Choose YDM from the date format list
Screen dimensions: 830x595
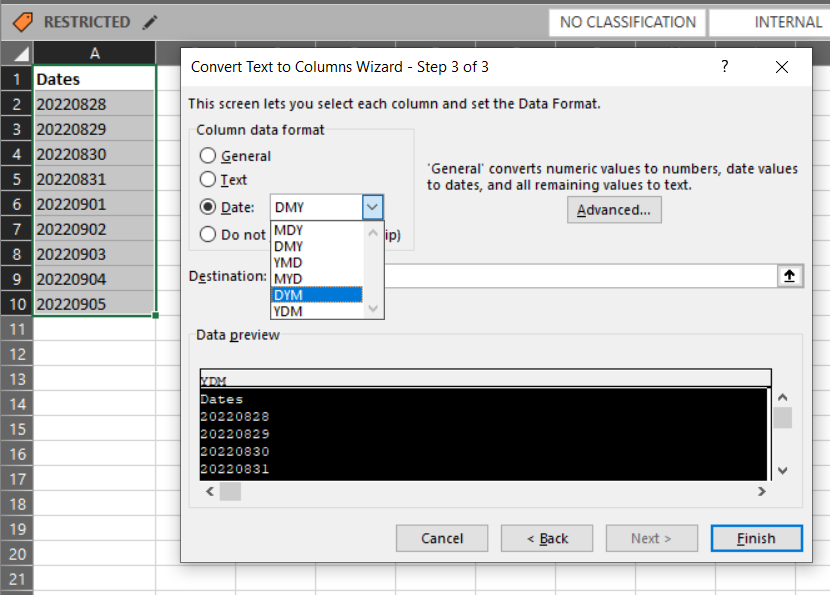click(x=317, y=311)
